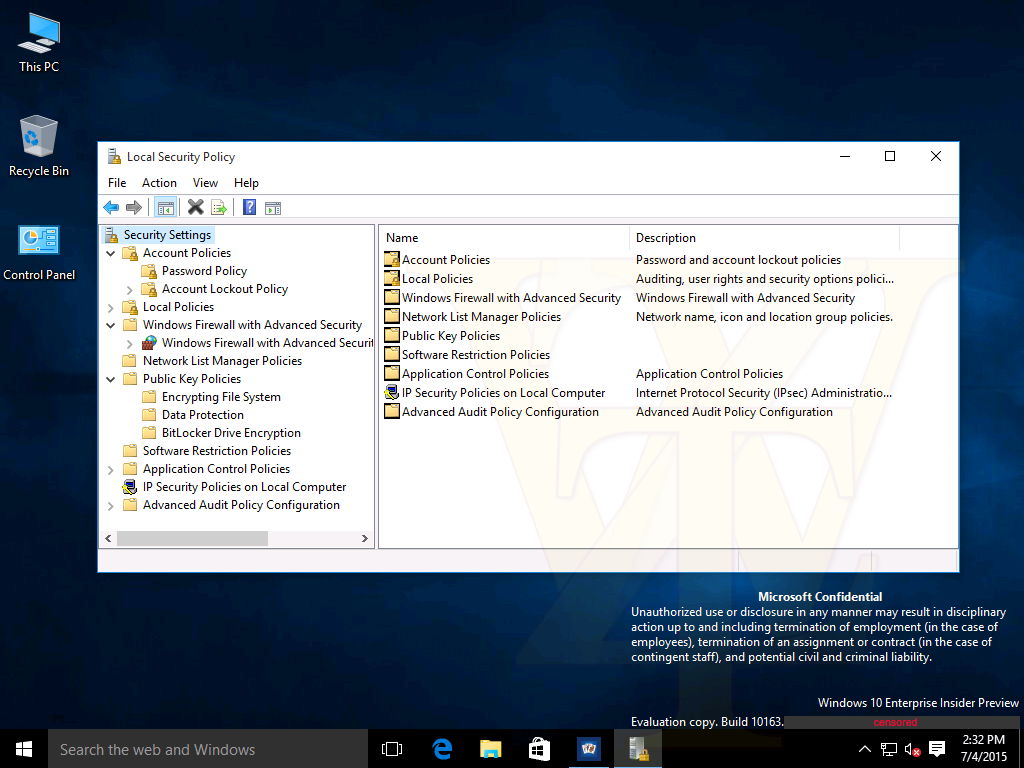Expand the Application Control Policies tree node
1024x768 pixels.
tap(110, 470)
